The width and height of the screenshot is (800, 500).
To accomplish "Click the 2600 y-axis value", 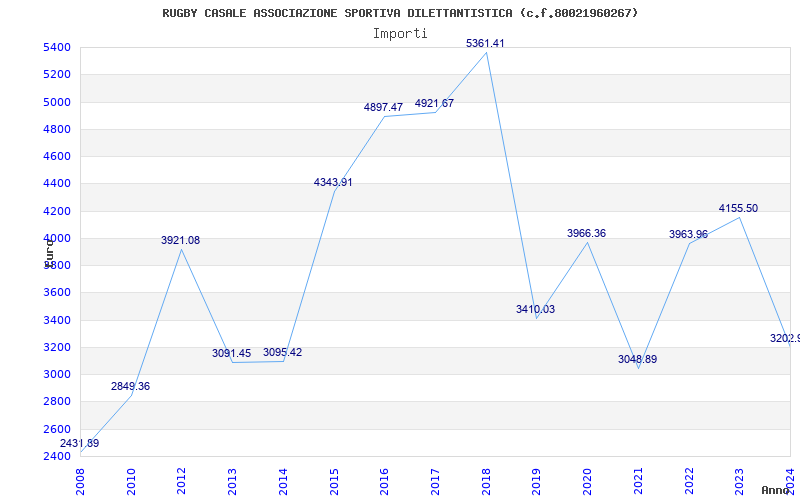I will click(56, 429).
